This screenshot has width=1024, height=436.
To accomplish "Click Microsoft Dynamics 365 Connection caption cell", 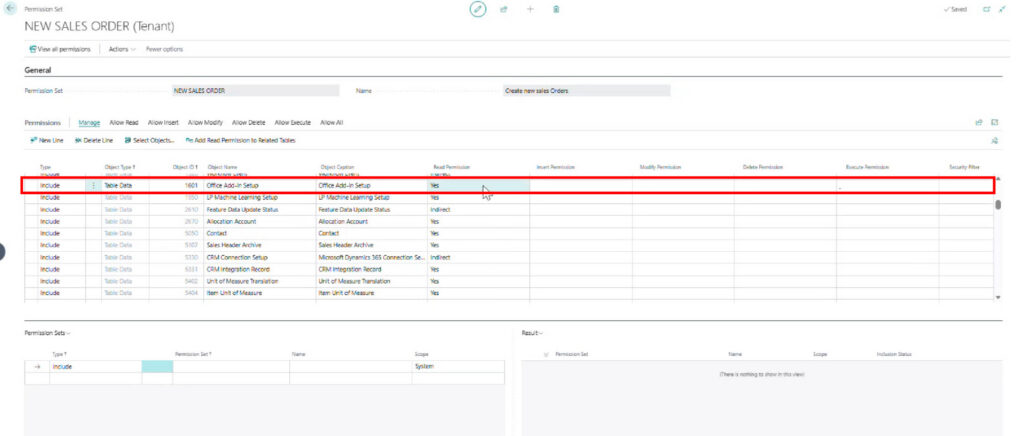I will tap(372, 257).
